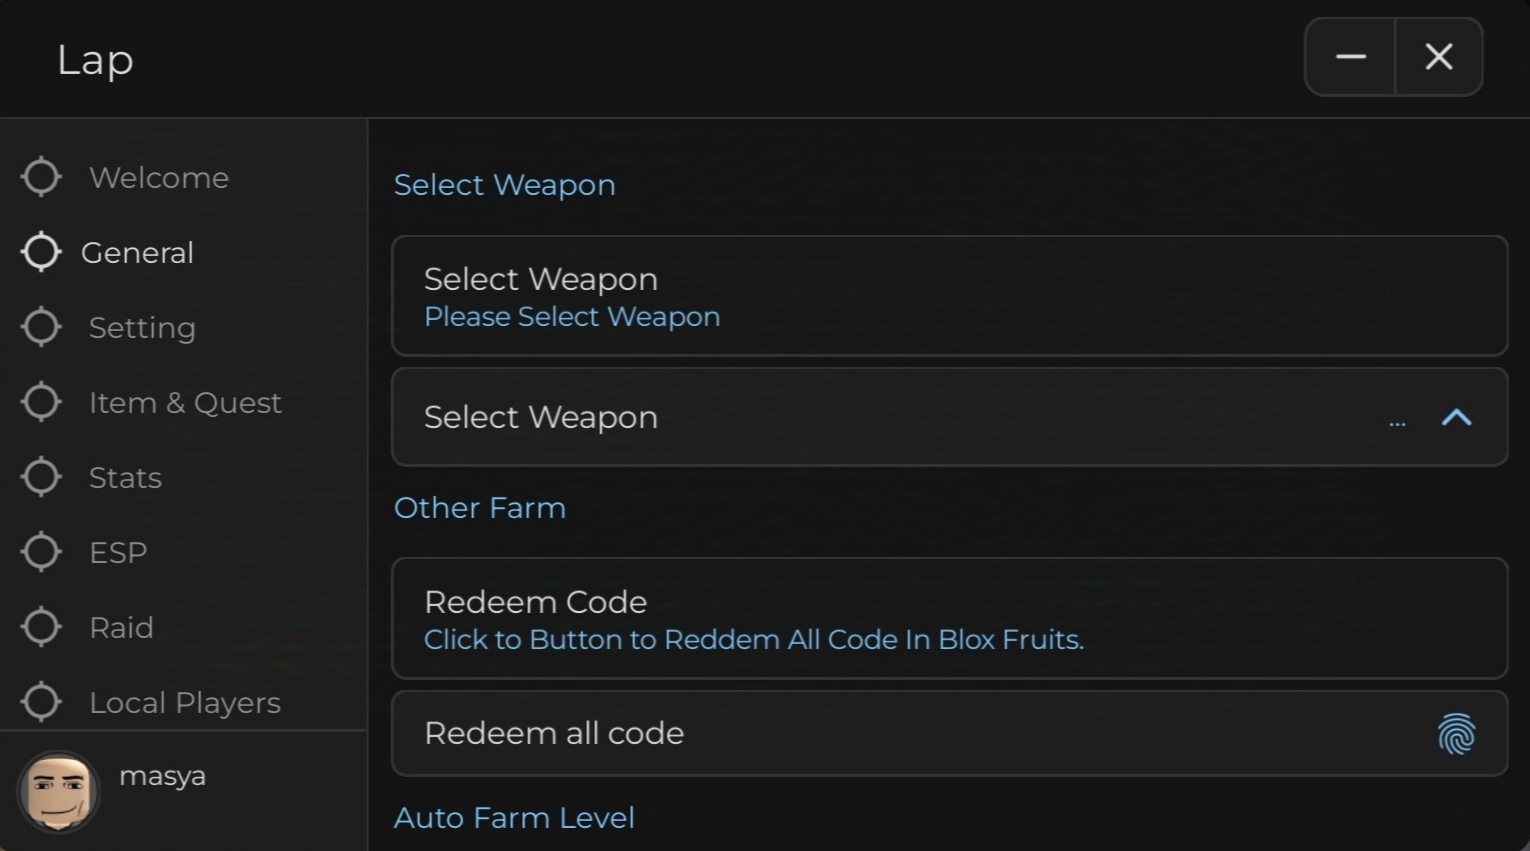This screenshot has width=1530, height=851.
Task: Collapse the Select Weapon dropdown chevron
Action: point(1457,418)
